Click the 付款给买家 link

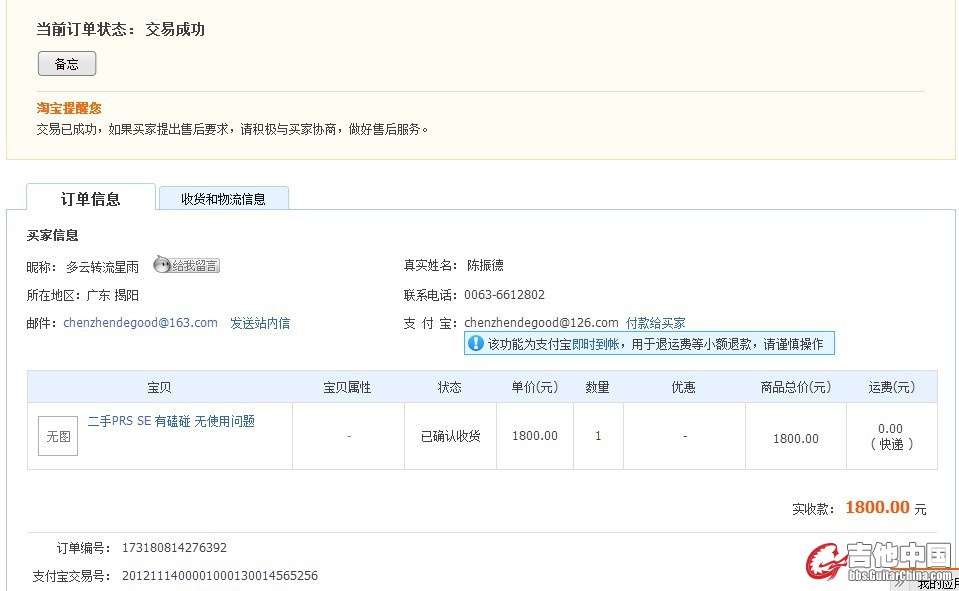[656, 323]
